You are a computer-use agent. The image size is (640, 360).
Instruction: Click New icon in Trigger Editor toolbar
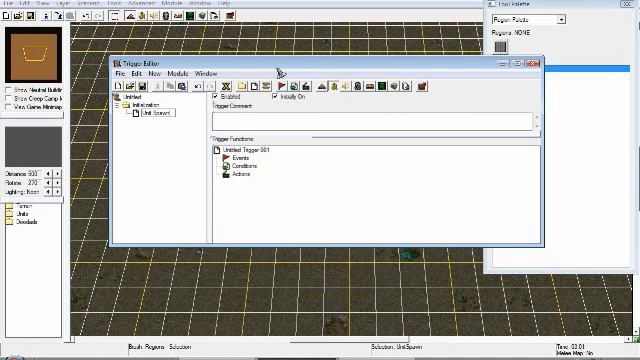coord(118,86)
